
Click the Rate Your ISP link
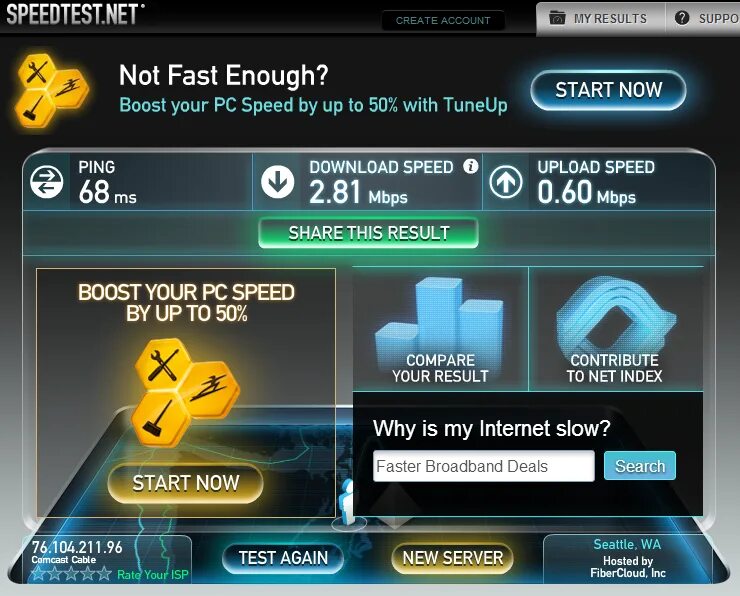click(152, 574)
